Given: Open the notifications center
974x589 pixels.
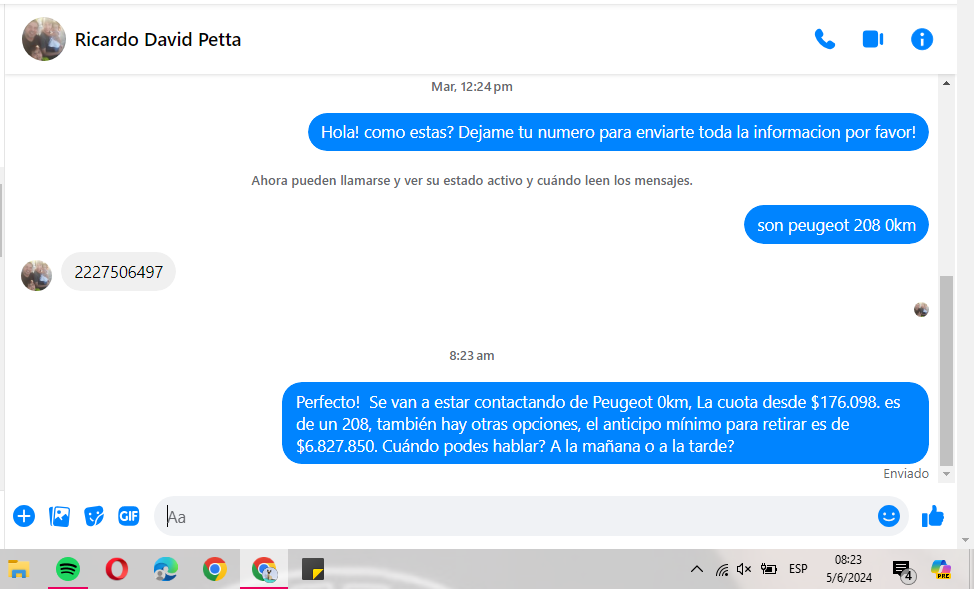Looking at the screenshot, I should 902,570.
